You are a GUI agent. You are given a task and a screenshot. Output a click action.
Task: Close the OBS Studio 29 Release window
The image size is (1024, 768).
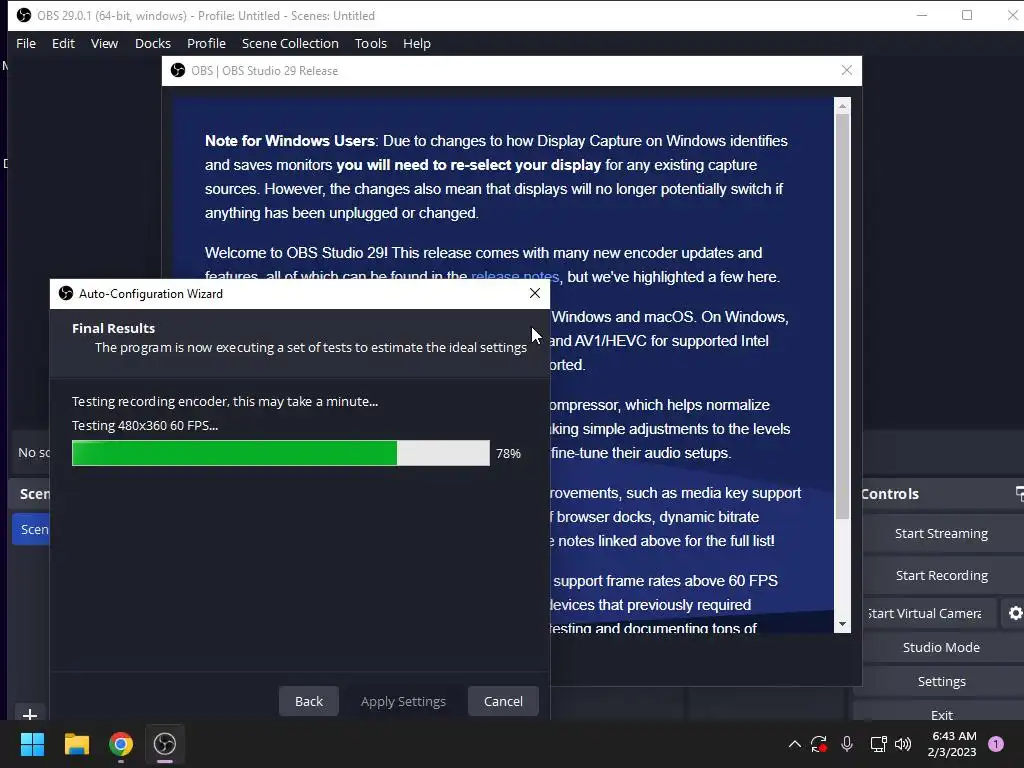pyautogui.click(x=847, y=70)
